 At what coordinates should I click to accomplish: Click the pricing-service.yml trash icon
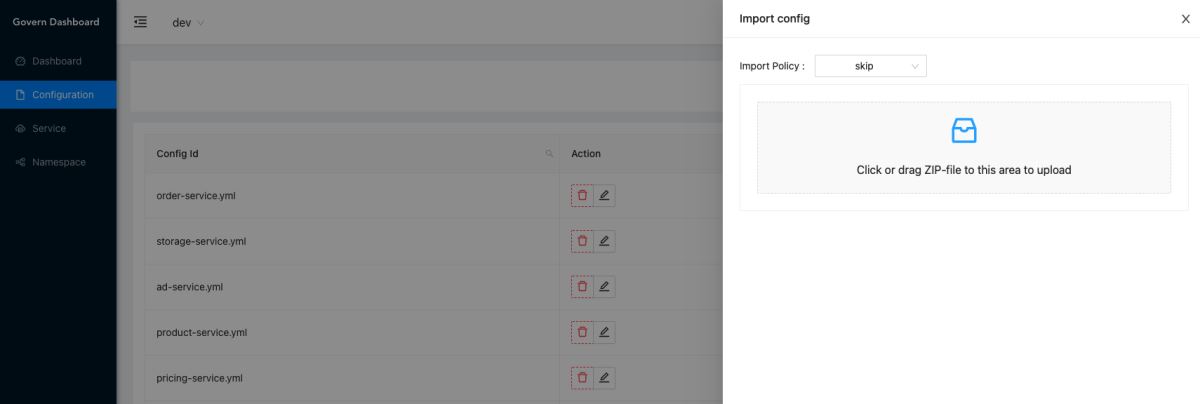(x=582, y=378)
